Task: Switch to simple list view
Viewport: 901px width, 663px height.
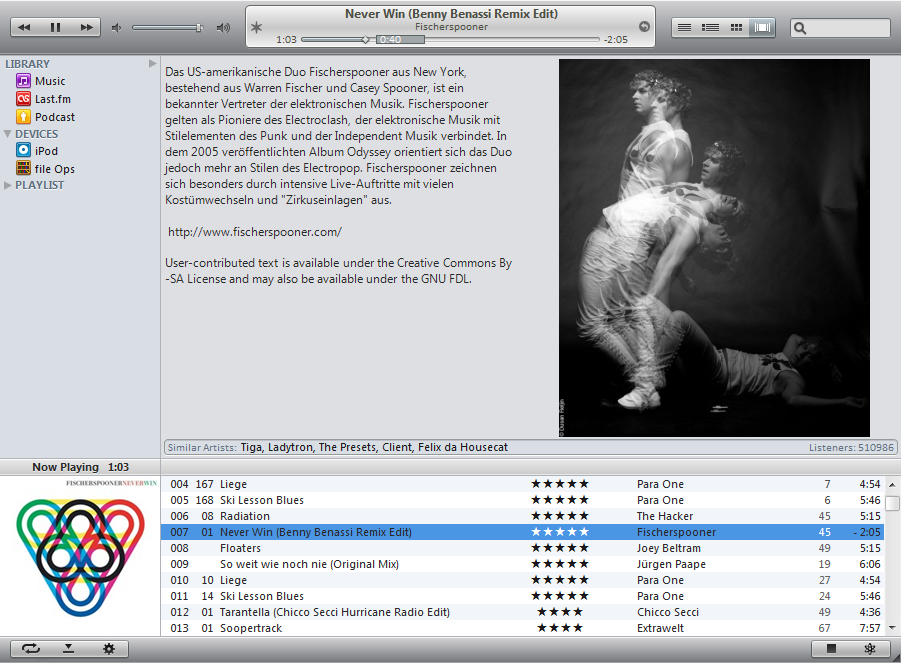Action: tap(684, 27)
